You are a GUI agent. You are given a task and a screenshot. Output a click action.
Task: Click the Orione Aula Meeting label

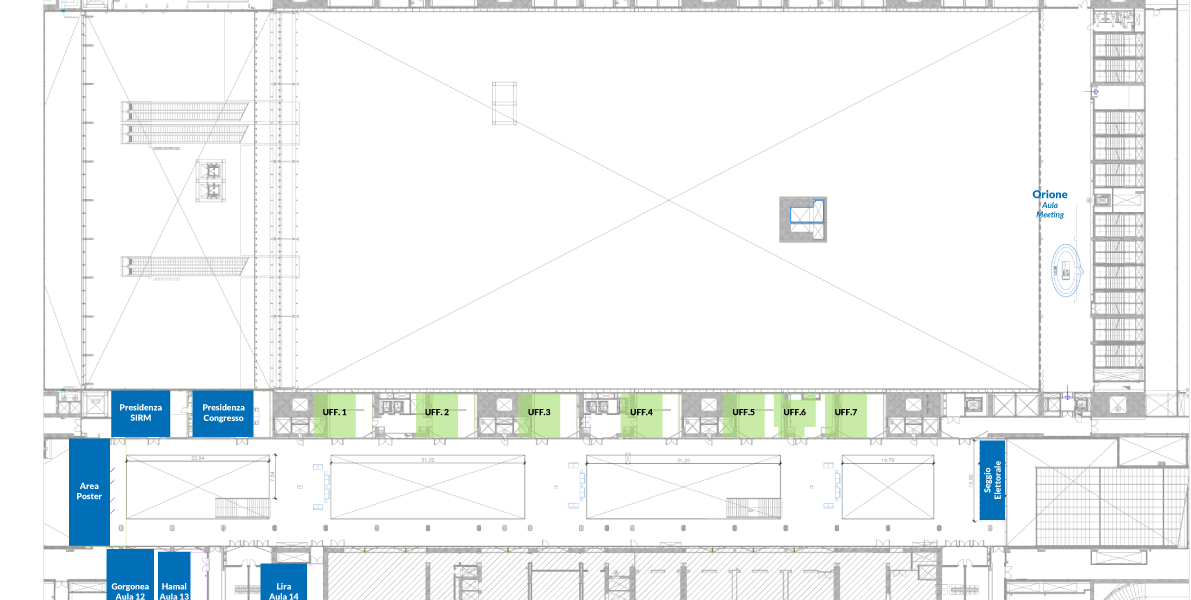[x=1050, y=202]
